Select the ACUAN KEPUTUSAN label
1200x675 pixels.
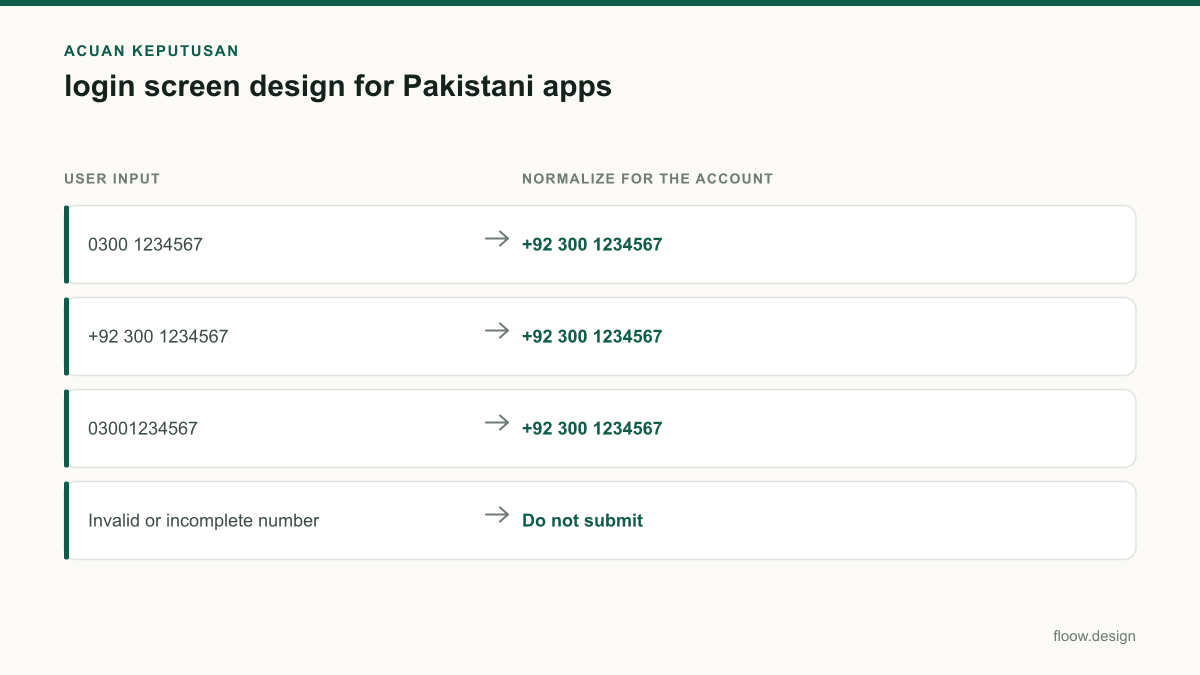(151, 50)
